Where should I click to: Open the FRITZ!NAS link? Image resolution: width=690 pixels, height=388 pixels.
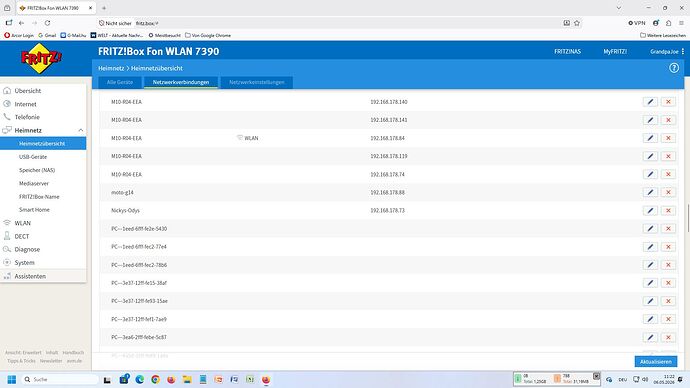click(x=567, y=51)
